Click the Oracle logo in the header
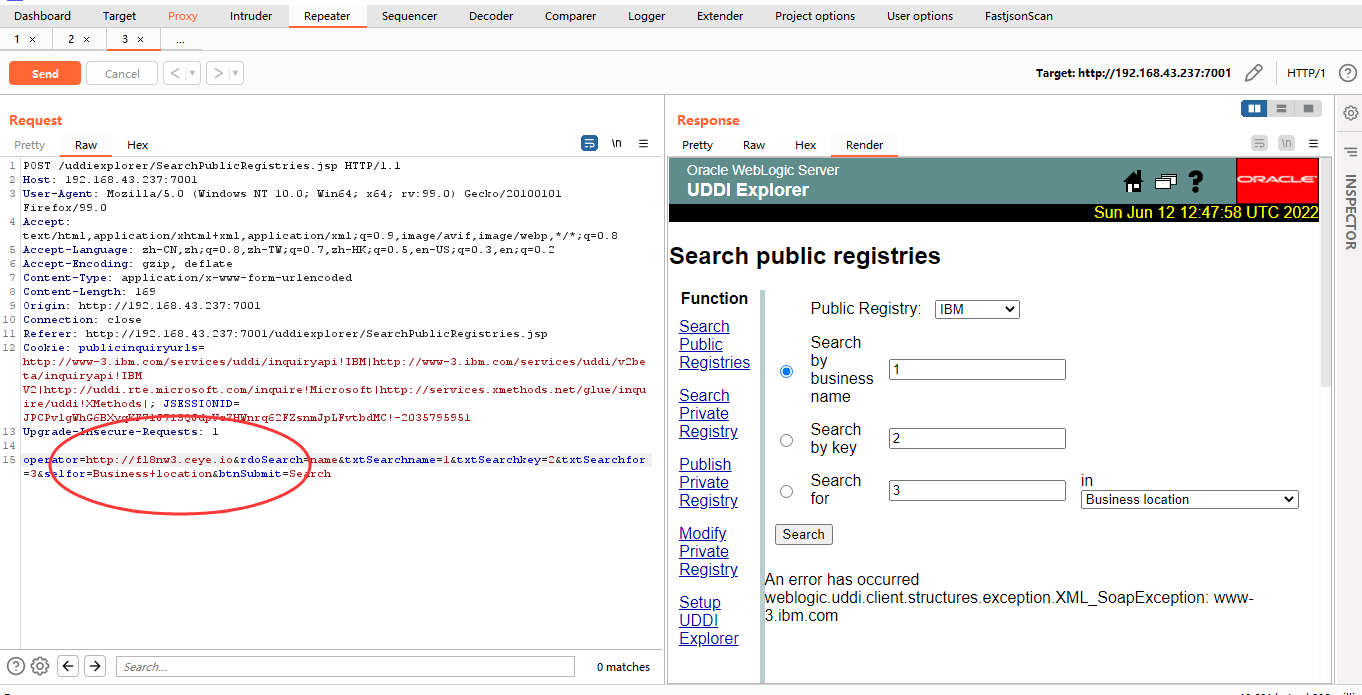 pos(1277,180)
